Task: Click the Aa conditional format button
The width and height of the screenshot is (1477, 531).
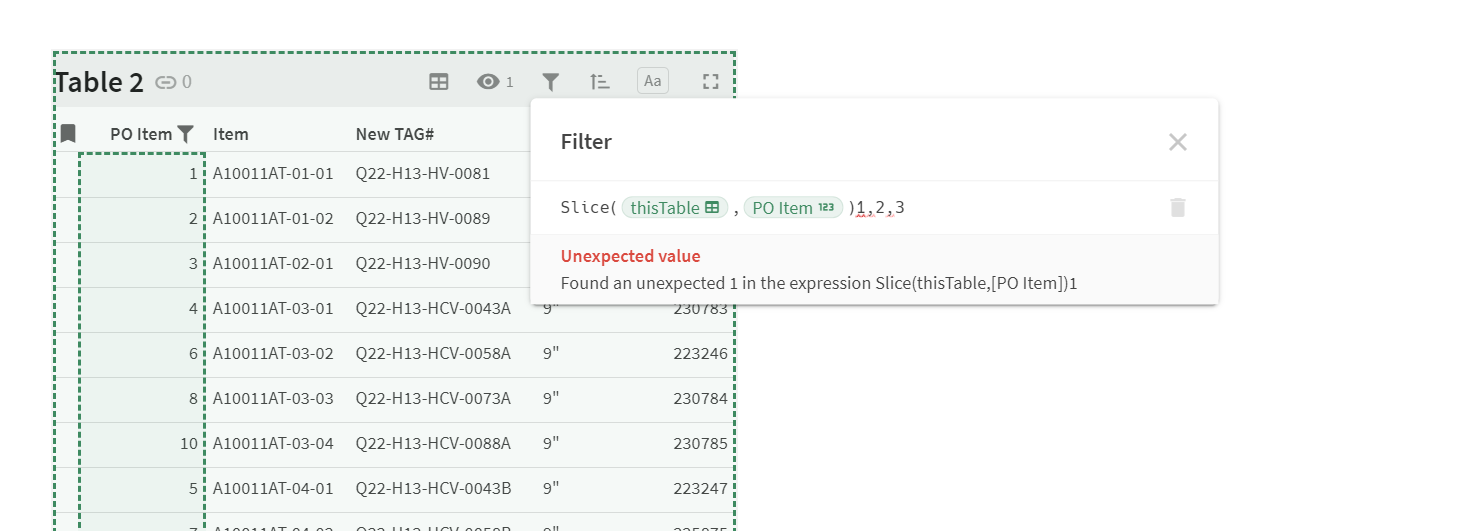Action: [x=653, y=81]
